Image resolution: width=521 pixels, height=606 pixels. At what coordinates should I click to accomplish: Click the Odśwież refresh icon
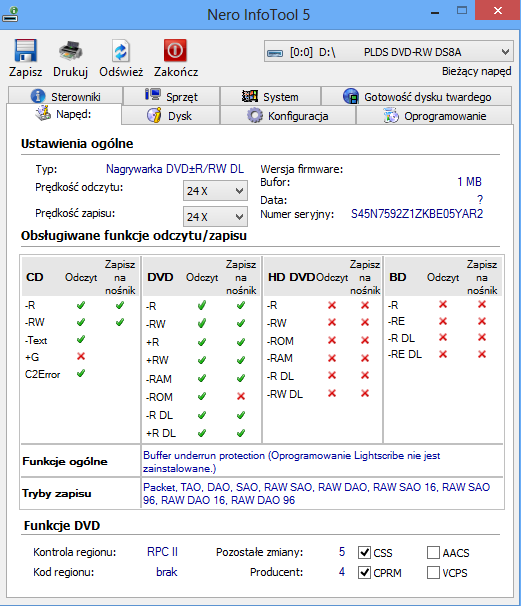[121, 51]
